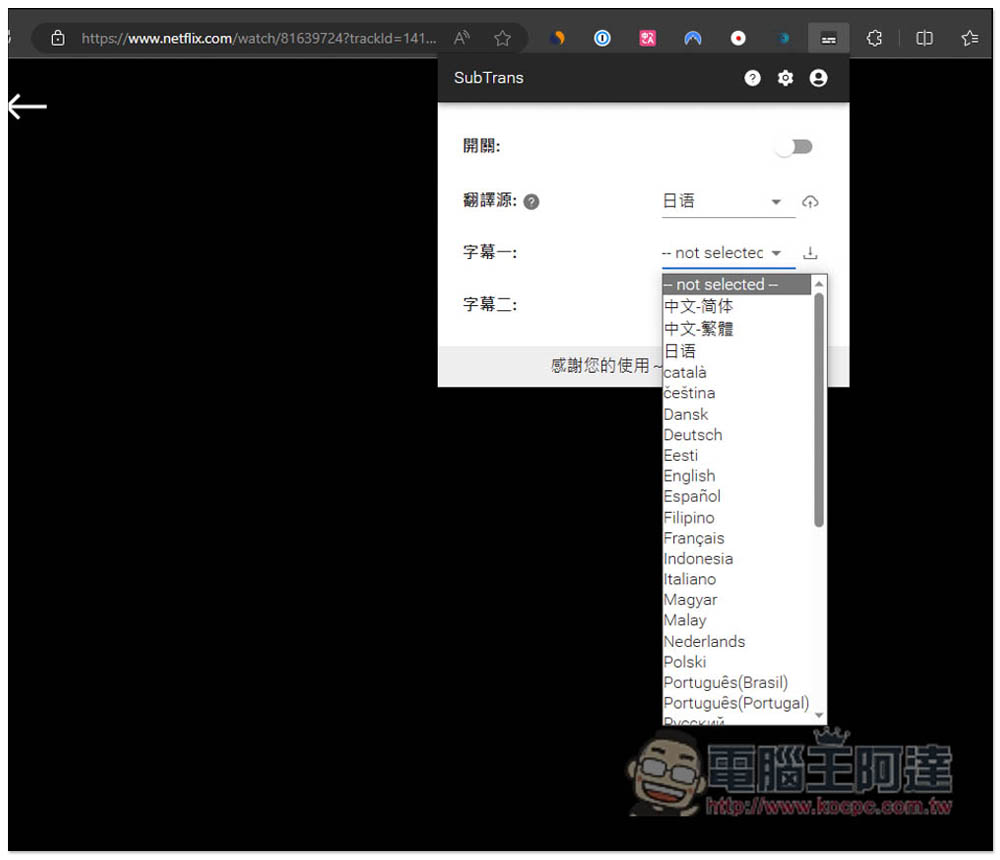
Task: Click the SubTrans extension icon in toolbar
Action: 828,39
